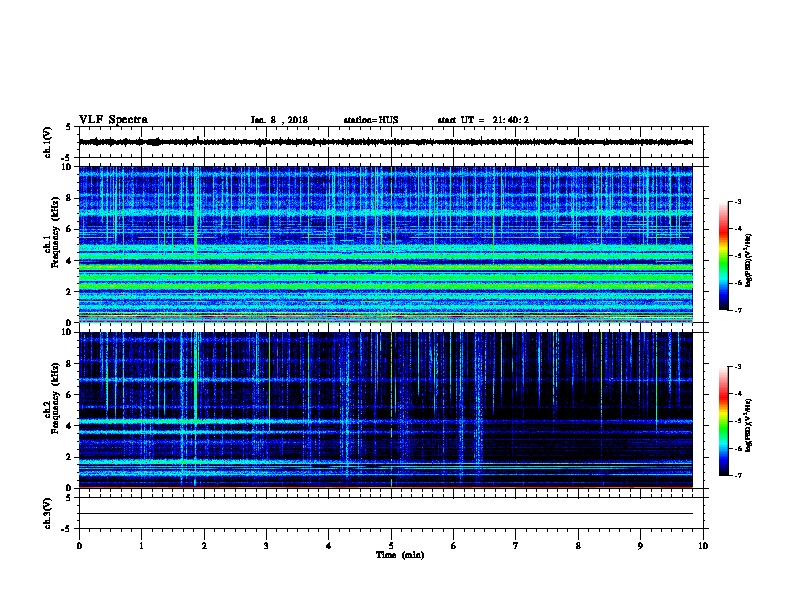
Task: Click the ch.1 spectrogram color scale bar
Action: 723,256
